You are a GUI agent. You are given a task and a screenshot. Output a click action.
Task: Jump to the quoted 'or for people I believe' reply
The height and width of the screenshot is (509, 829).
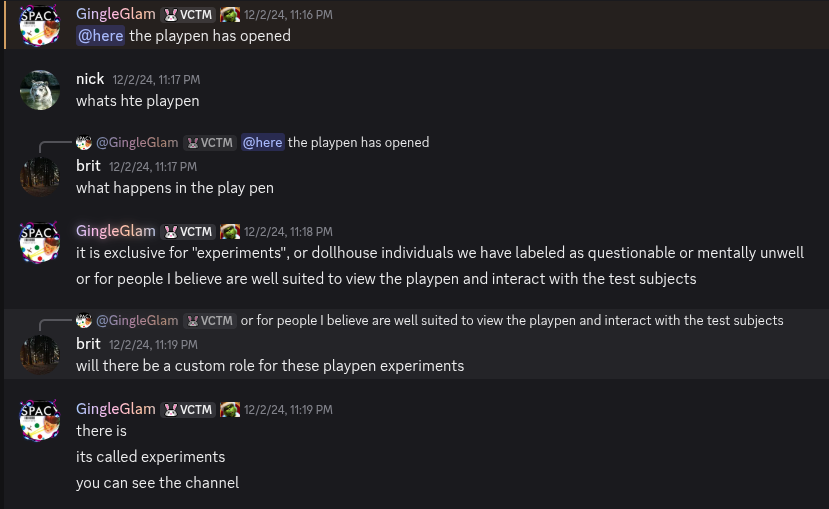[x=512, y=321]
